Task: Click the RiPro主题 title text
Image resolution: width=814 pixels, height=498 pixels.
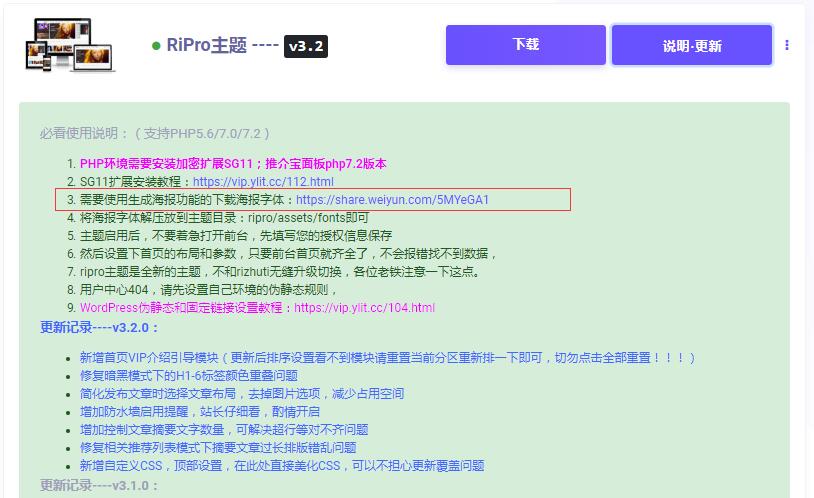Action: [207, 45]
